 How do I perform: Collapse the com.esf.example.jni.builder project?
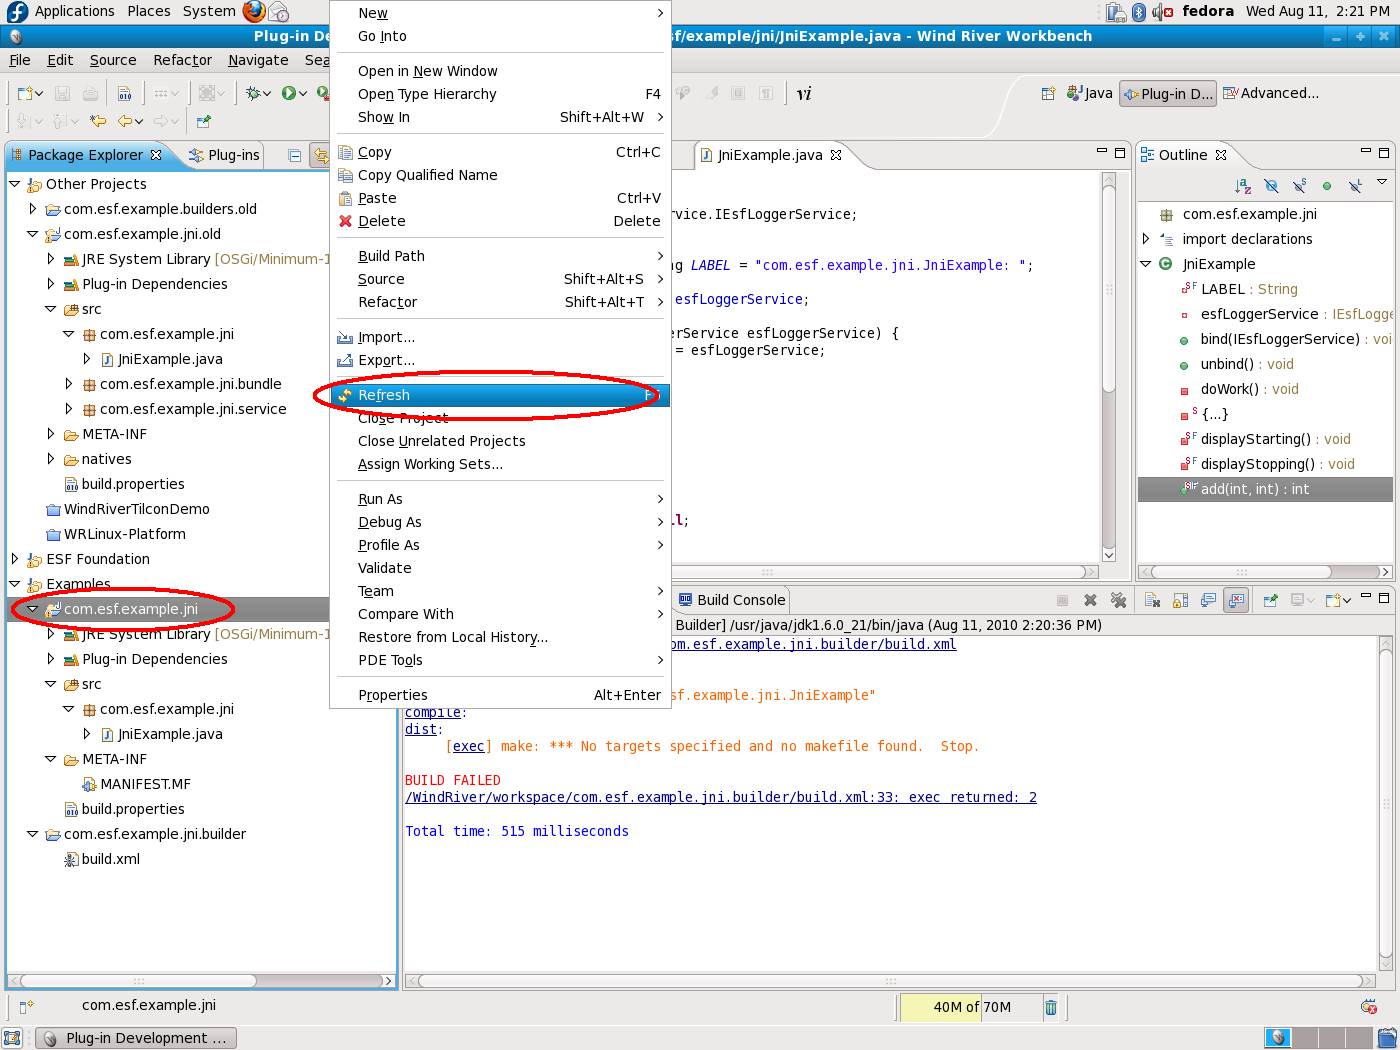click(x=33, y=834)
